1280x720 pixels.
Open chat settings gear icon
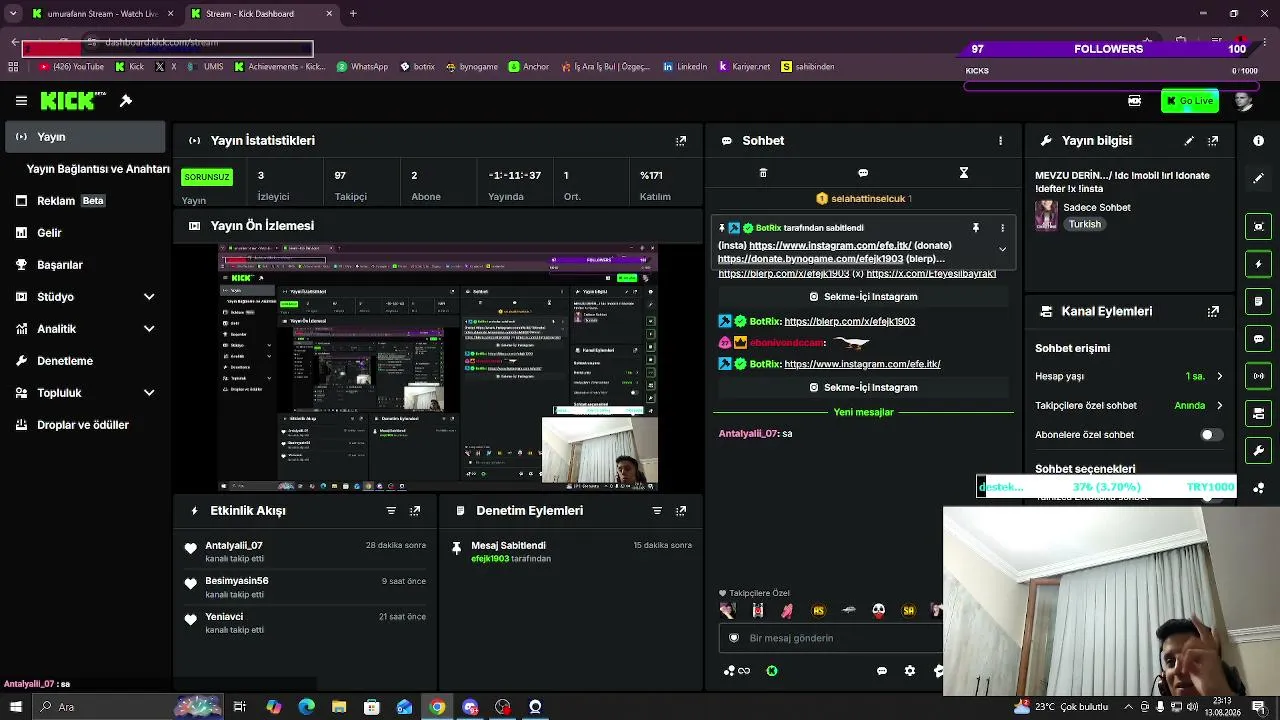[909, 671]
